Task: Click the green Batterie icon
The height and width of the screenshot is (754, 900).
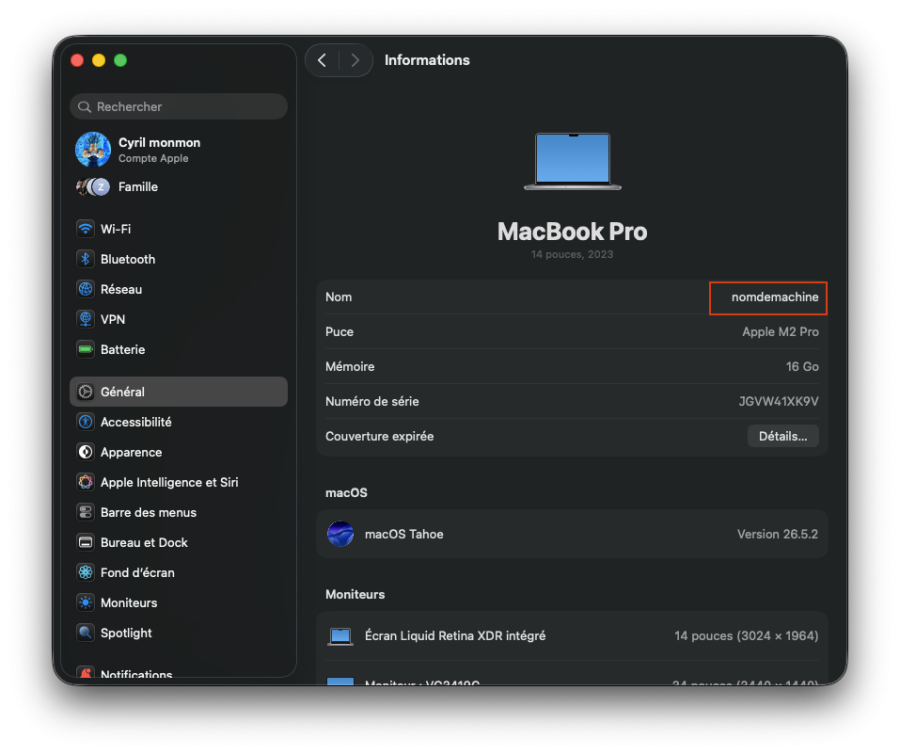Action: click(86, 349)
